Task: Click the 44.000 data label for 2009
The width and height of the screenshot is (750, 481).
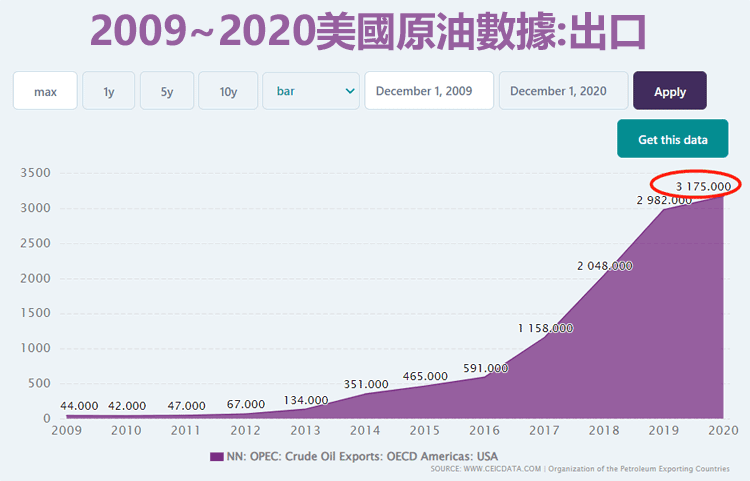Action: [79, 406]
